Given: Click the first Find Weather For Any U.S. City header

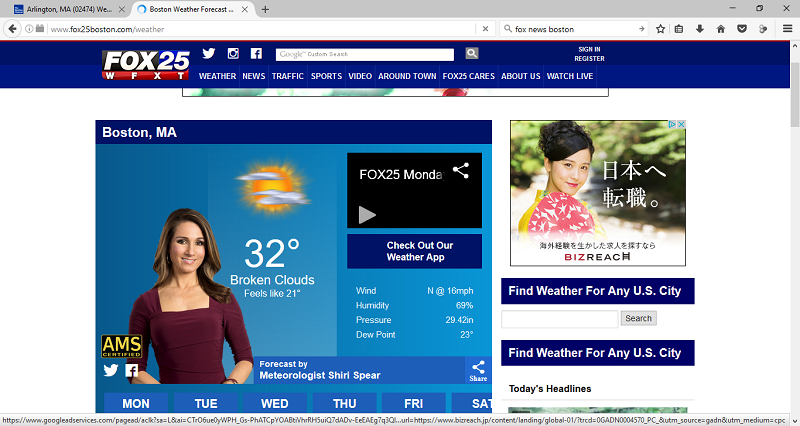Looking at the screenshot, I should click(x=597, y=291).
